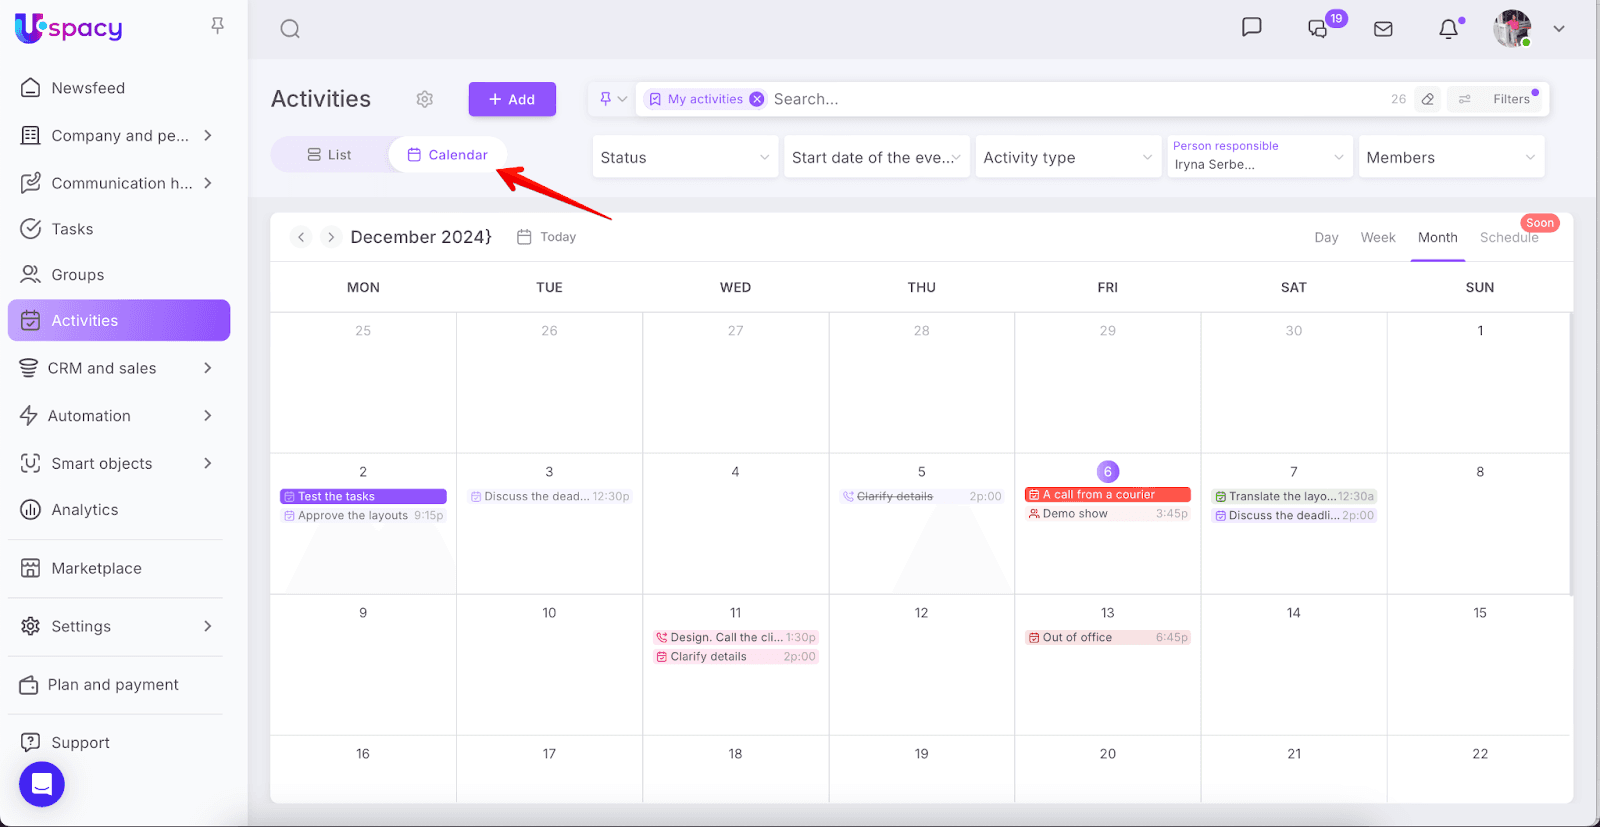This screenshot has height=827, width=1600.
Task: Open Start date of the event dropdown
Action: point(877,157)
